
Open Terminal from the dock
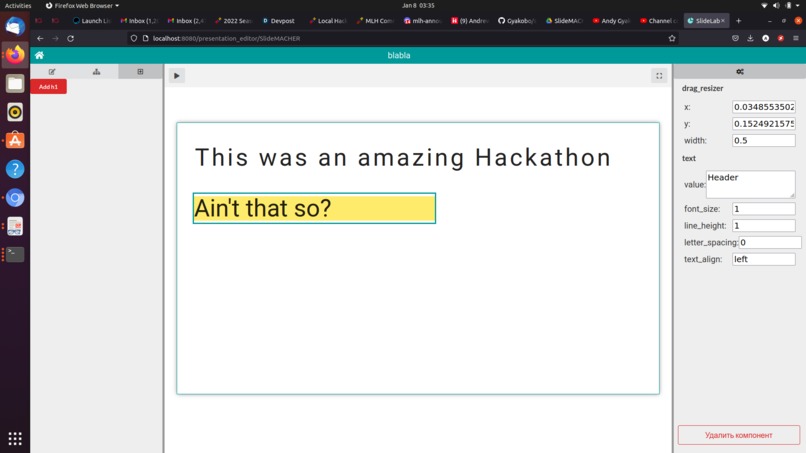pos(15,255)
